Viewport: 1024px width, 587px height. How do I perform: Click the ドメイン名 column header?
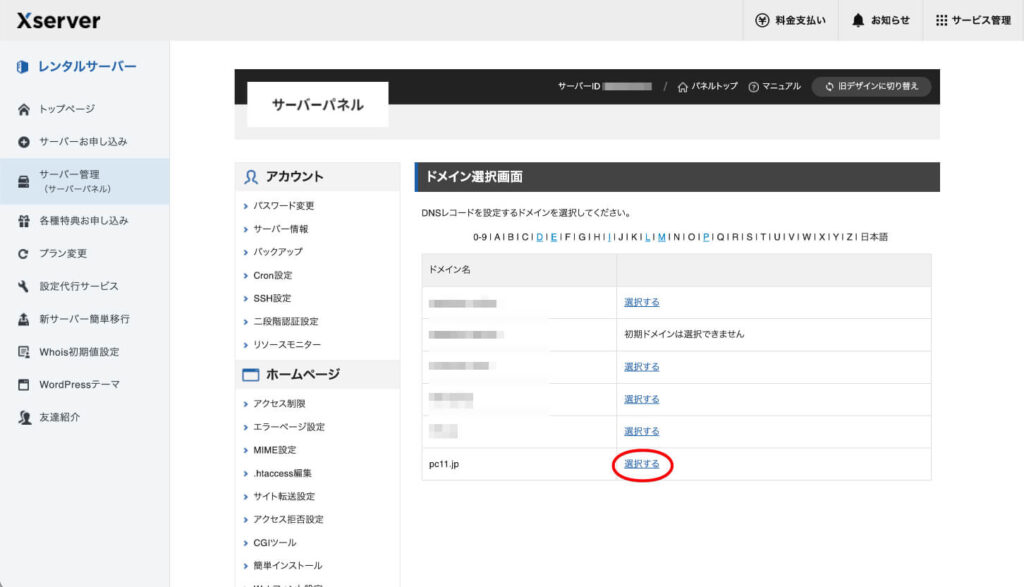tap(449, 270)
